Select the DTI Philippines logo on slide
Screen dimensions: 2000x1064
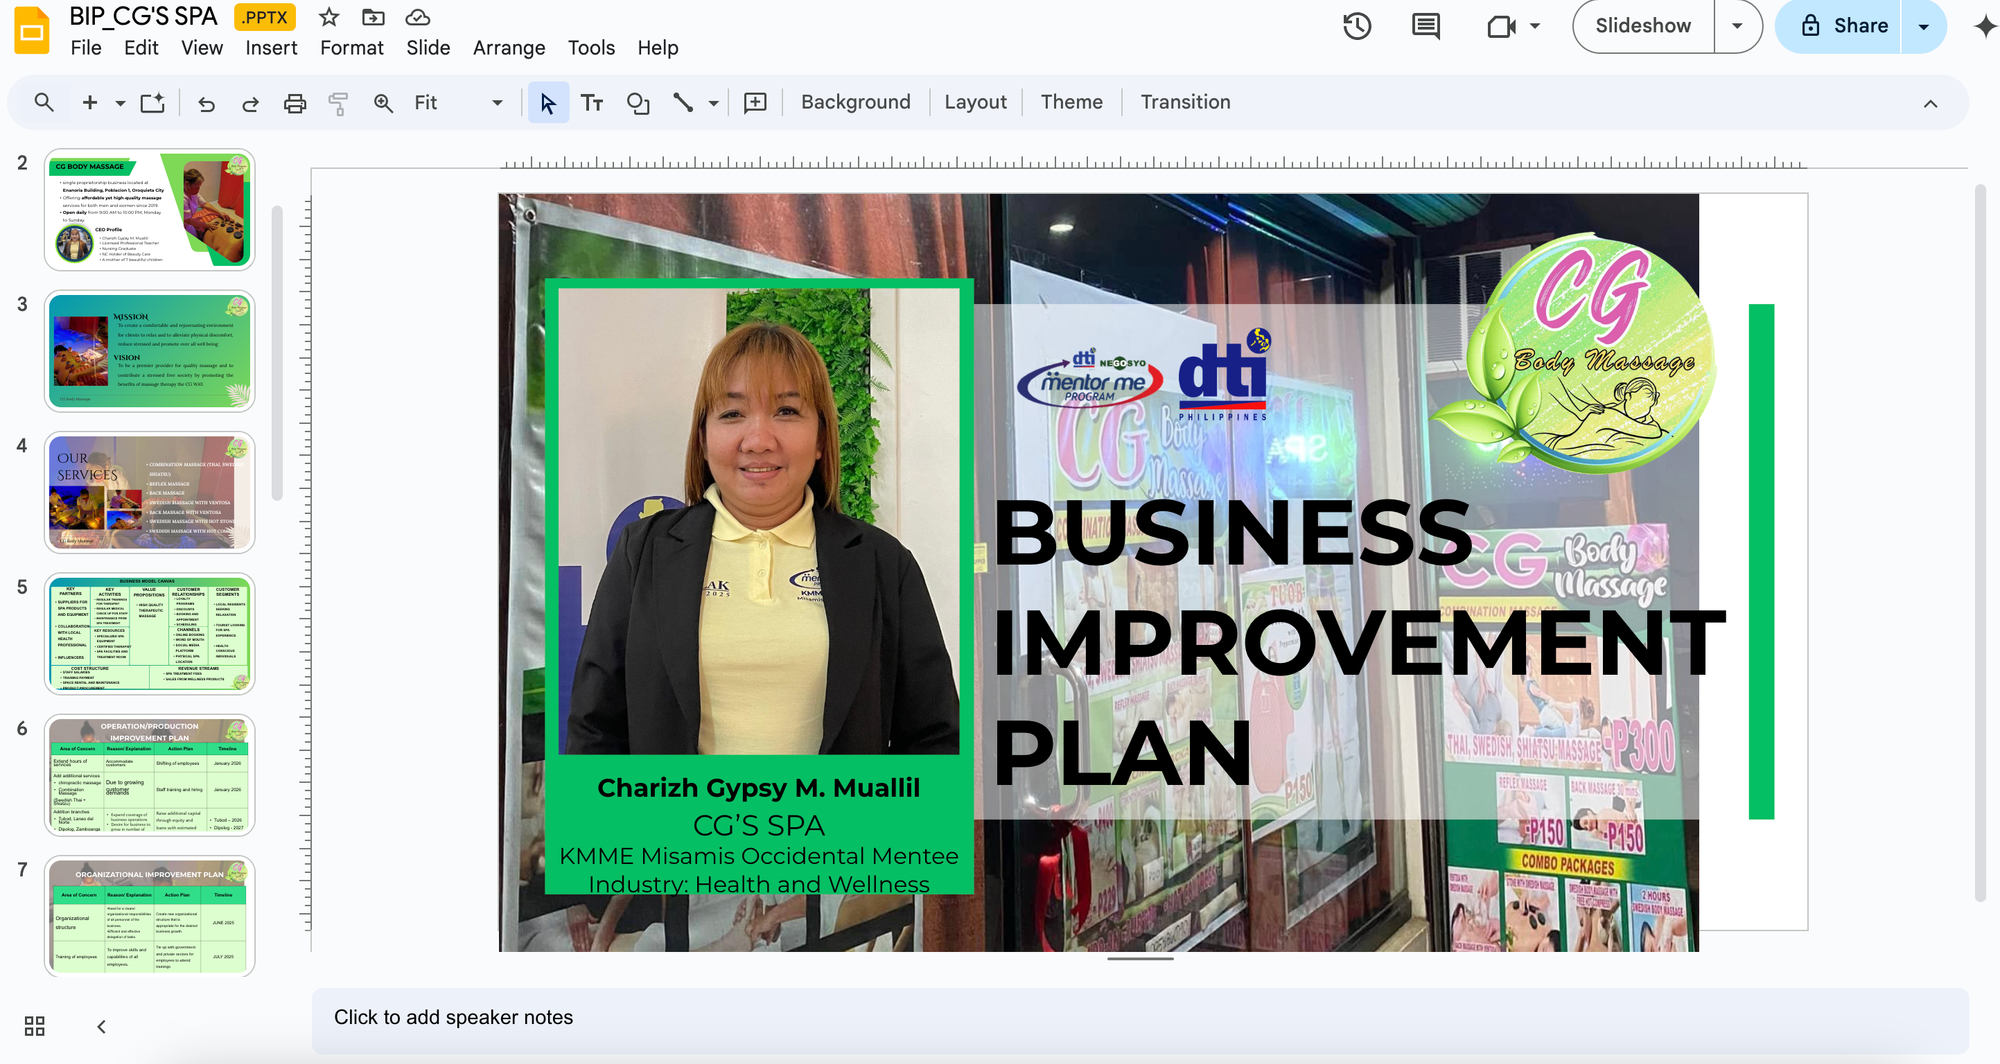tap(1224, 375)
